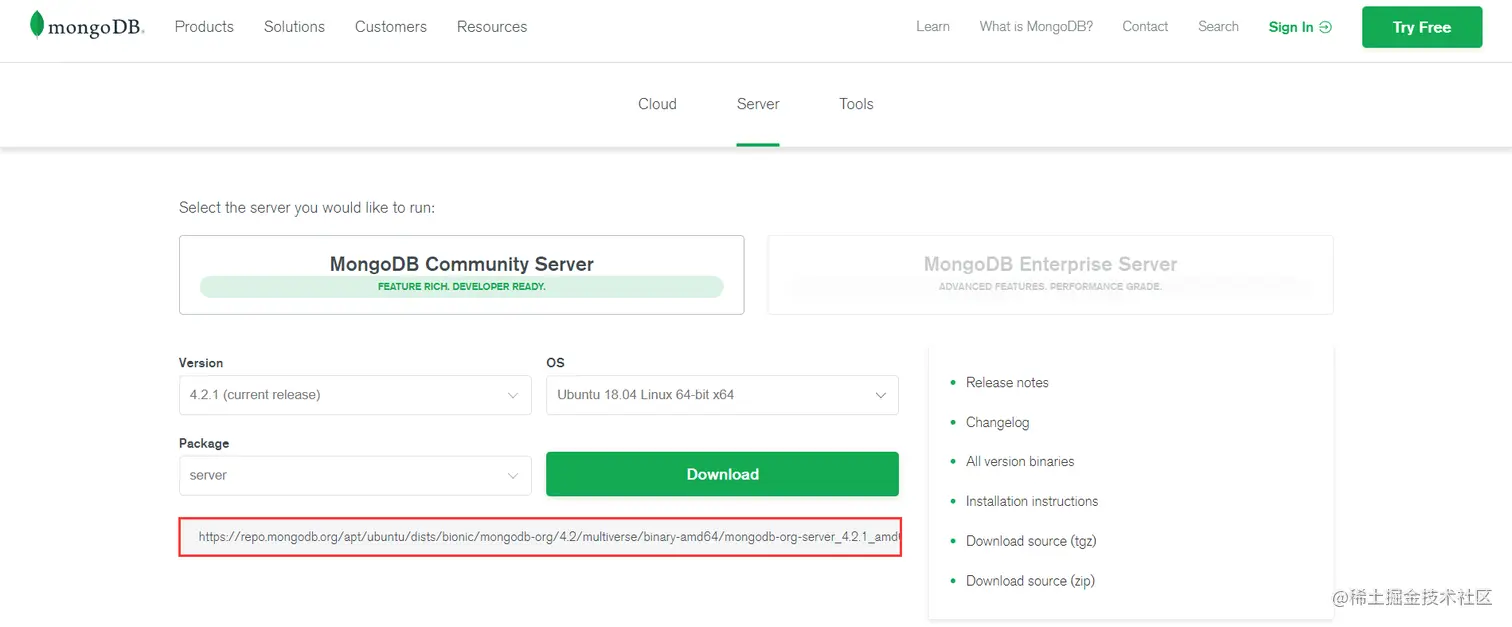Click the OS dropdown chevron

pos(881,396)
